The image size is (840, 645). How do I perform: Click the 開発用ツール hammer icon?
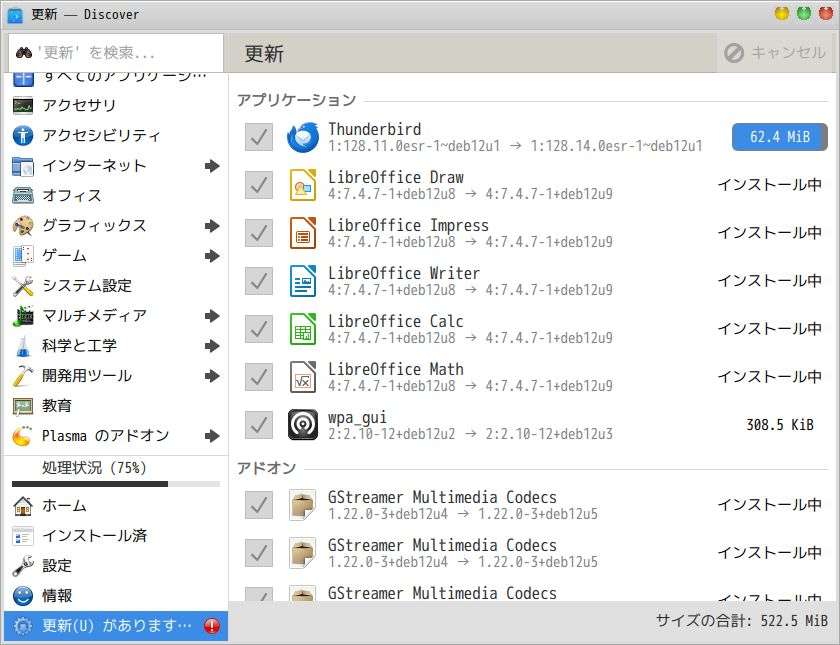(x=23, y=376)
